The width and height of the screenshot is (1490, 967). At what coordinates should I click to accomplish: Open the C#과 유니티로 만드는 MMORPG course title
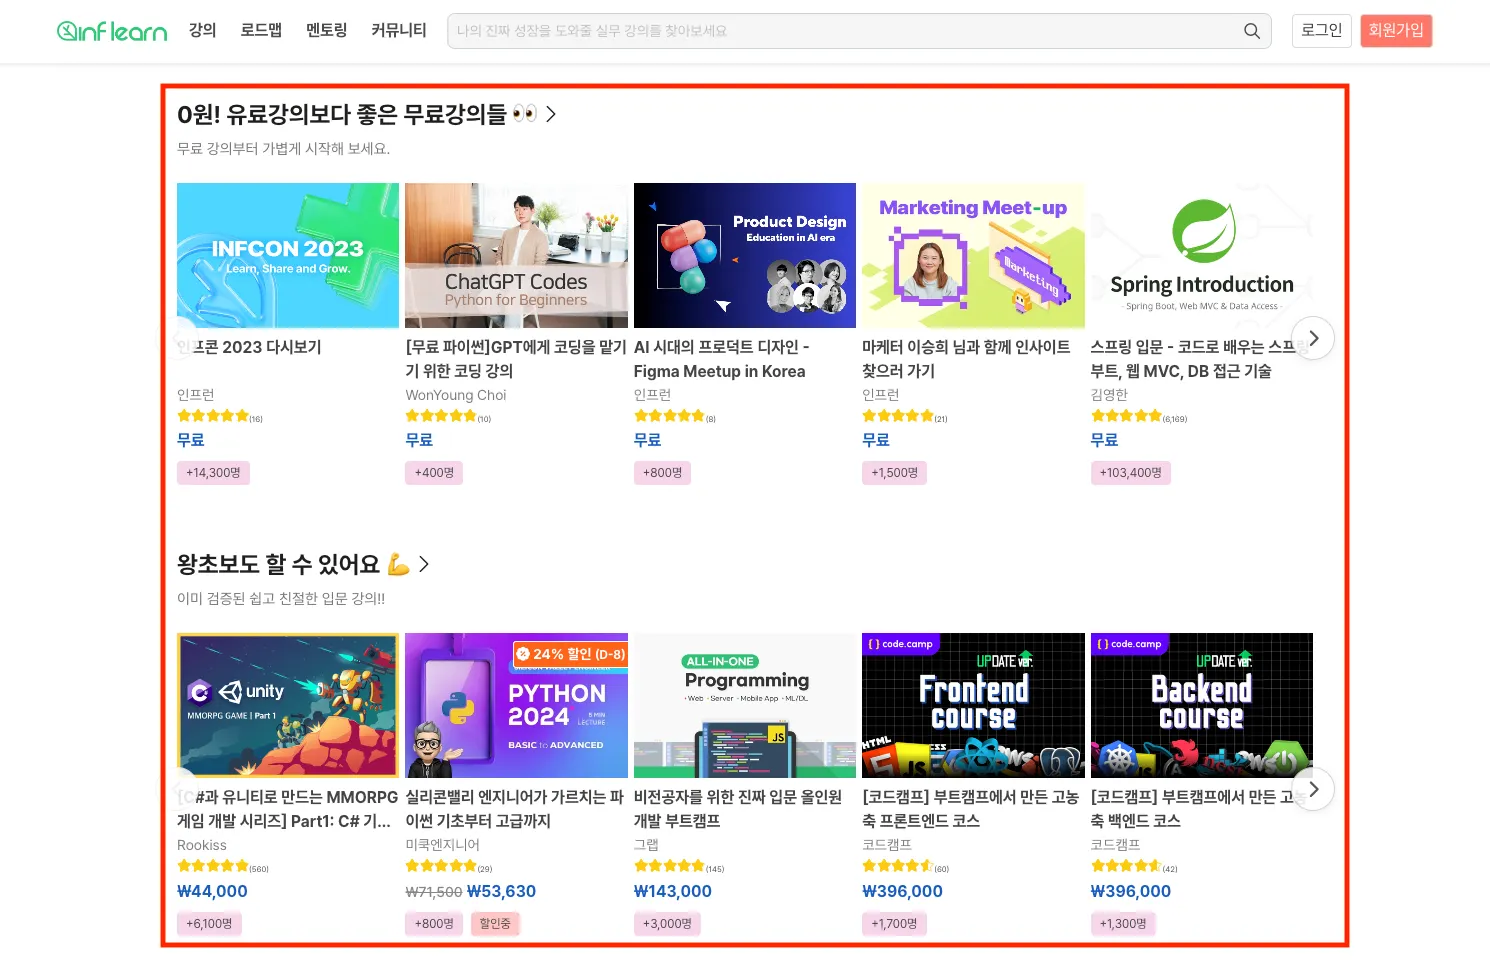click(x=288, y=809)
